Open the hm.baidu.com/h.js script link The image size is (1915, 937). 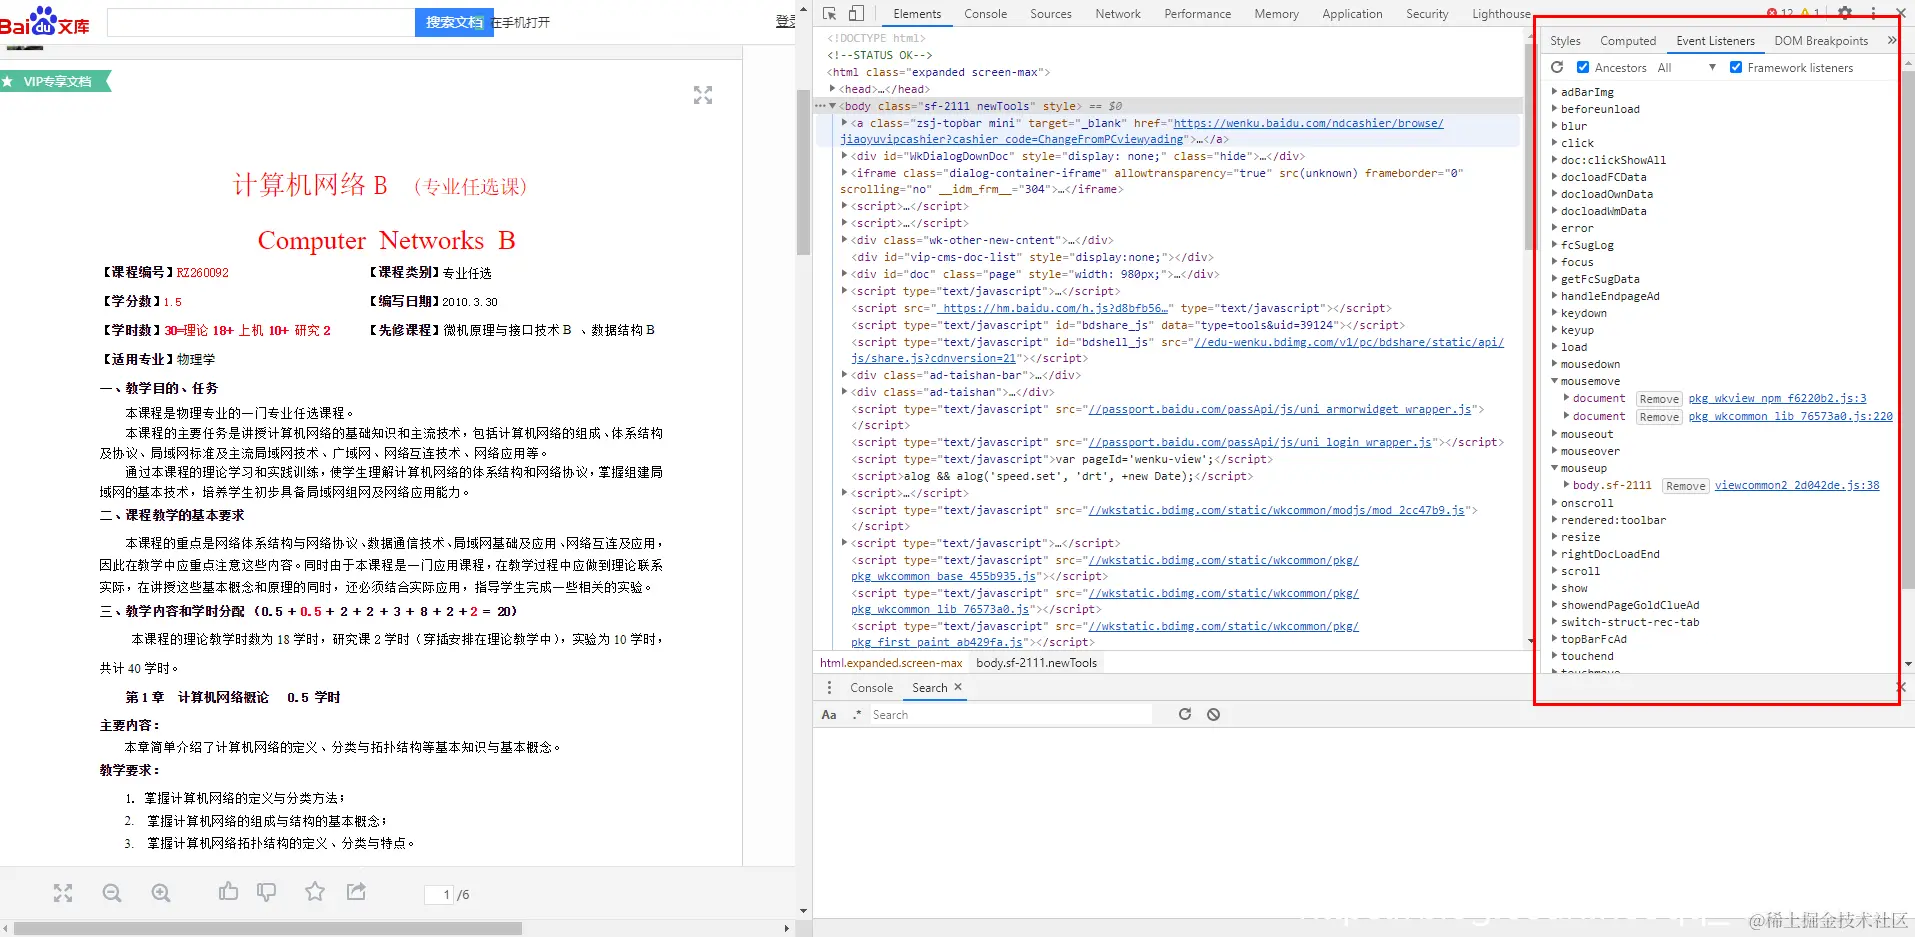[x=1053, y=308]
